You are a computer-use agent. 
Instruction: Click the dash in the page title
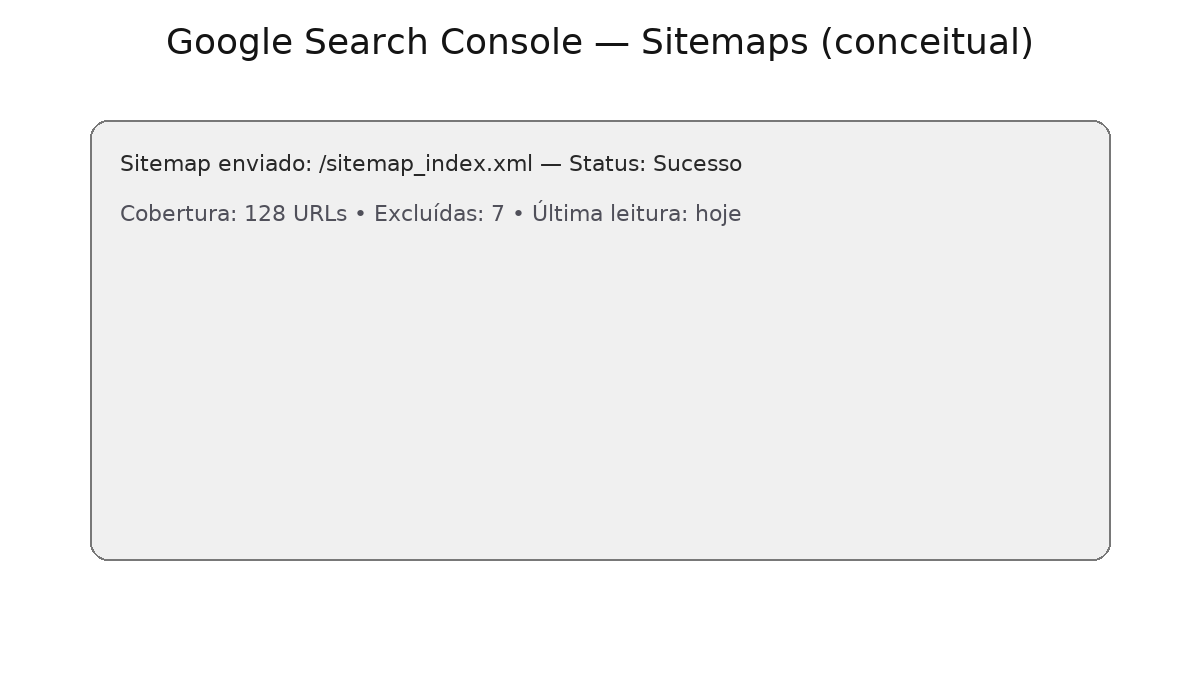(611, 43)
